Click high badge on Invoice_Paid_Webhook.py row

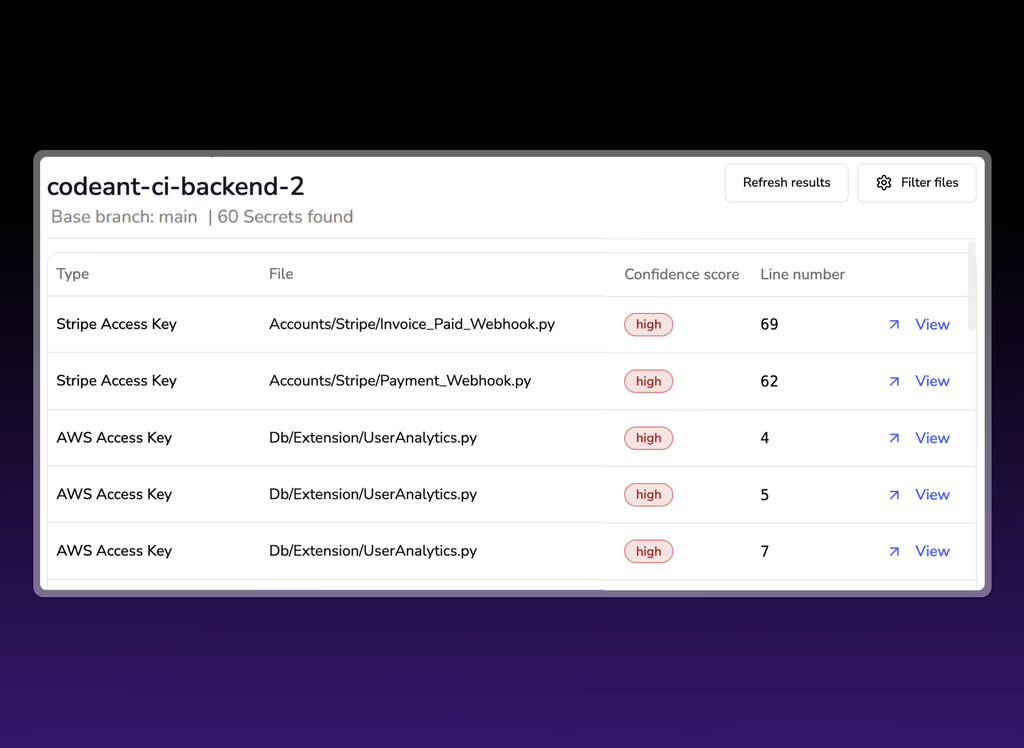click(648, 324)
